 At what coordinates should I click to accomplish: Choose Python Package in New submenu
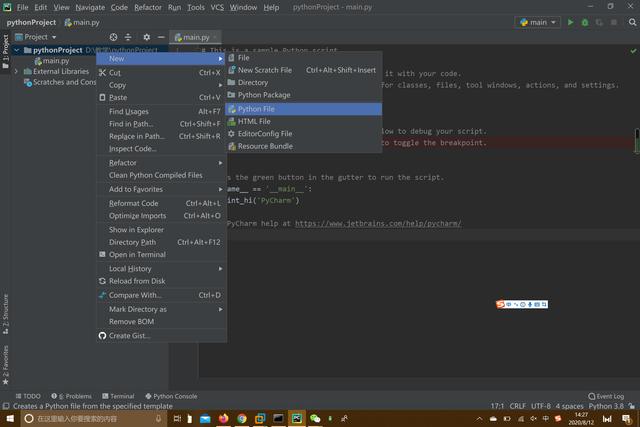[x=303, y=95]
